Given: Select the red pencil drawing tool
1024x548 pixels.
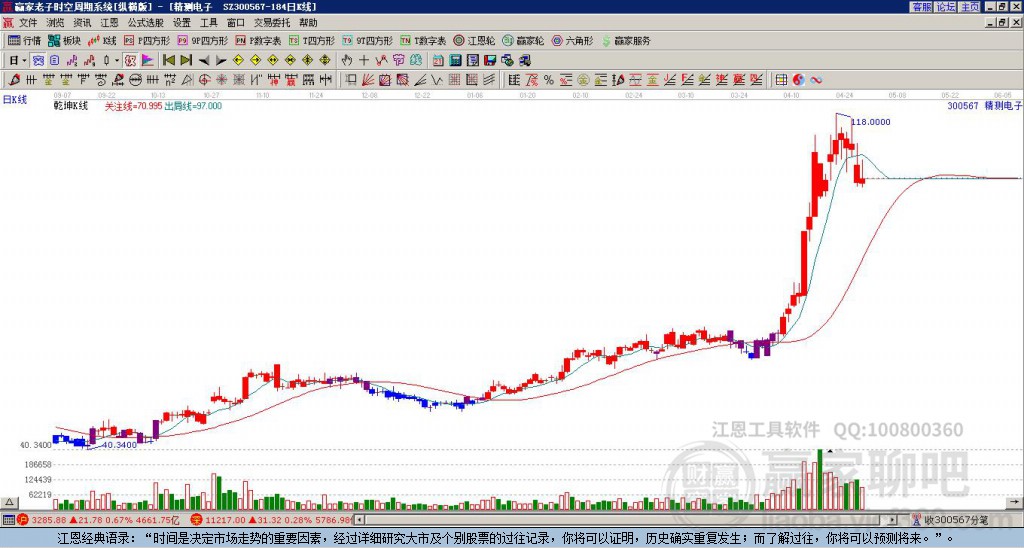Looking at the screenshot, I should pos(14,80).
